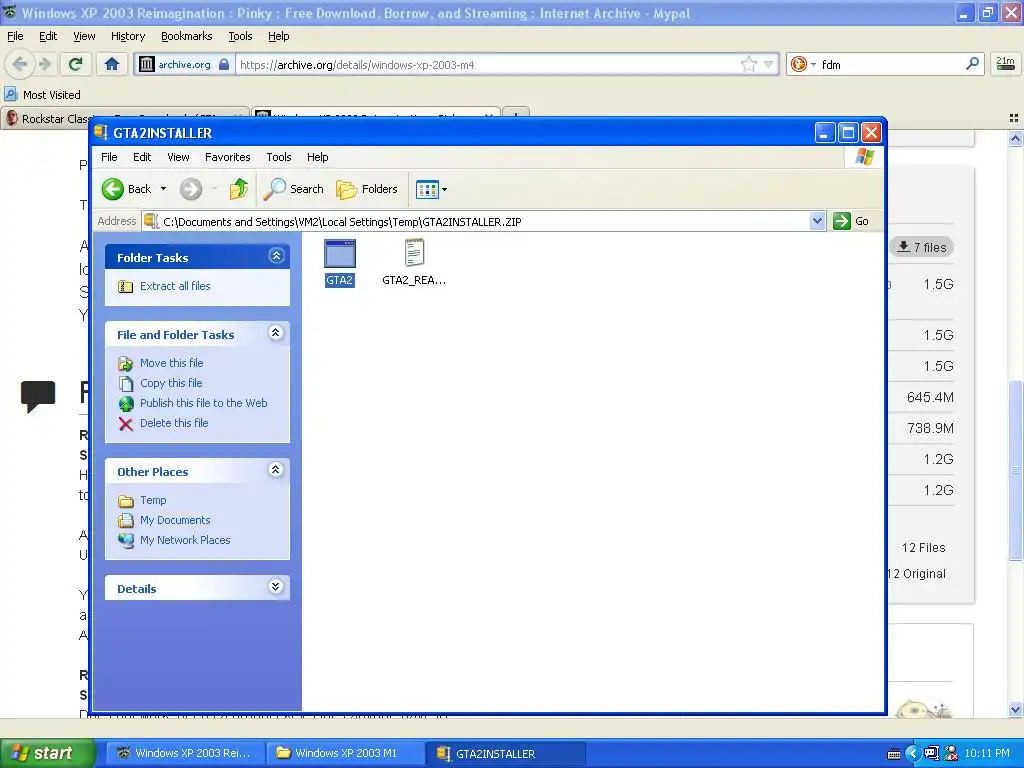Click the bookmark star in URL bar

tap(748, 64)
